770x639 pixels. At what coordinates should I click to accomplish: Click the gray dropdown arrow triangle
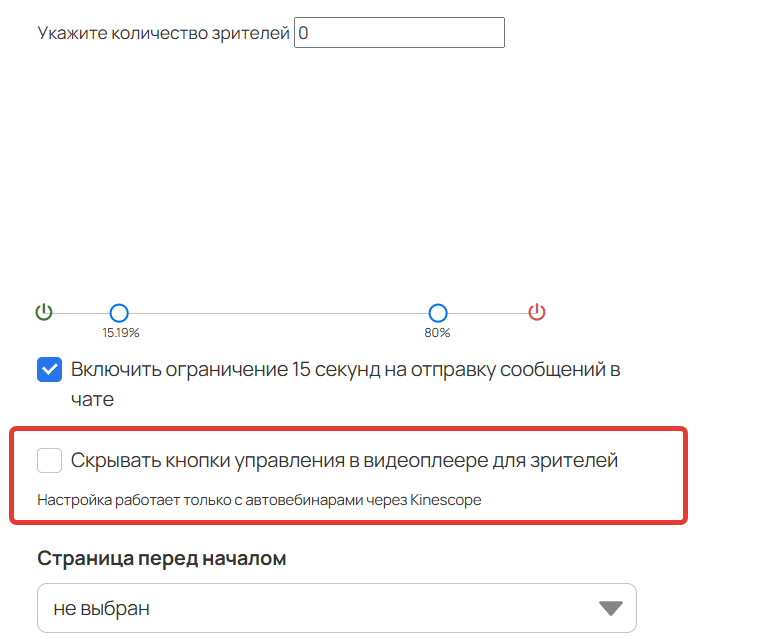point(611,609)
